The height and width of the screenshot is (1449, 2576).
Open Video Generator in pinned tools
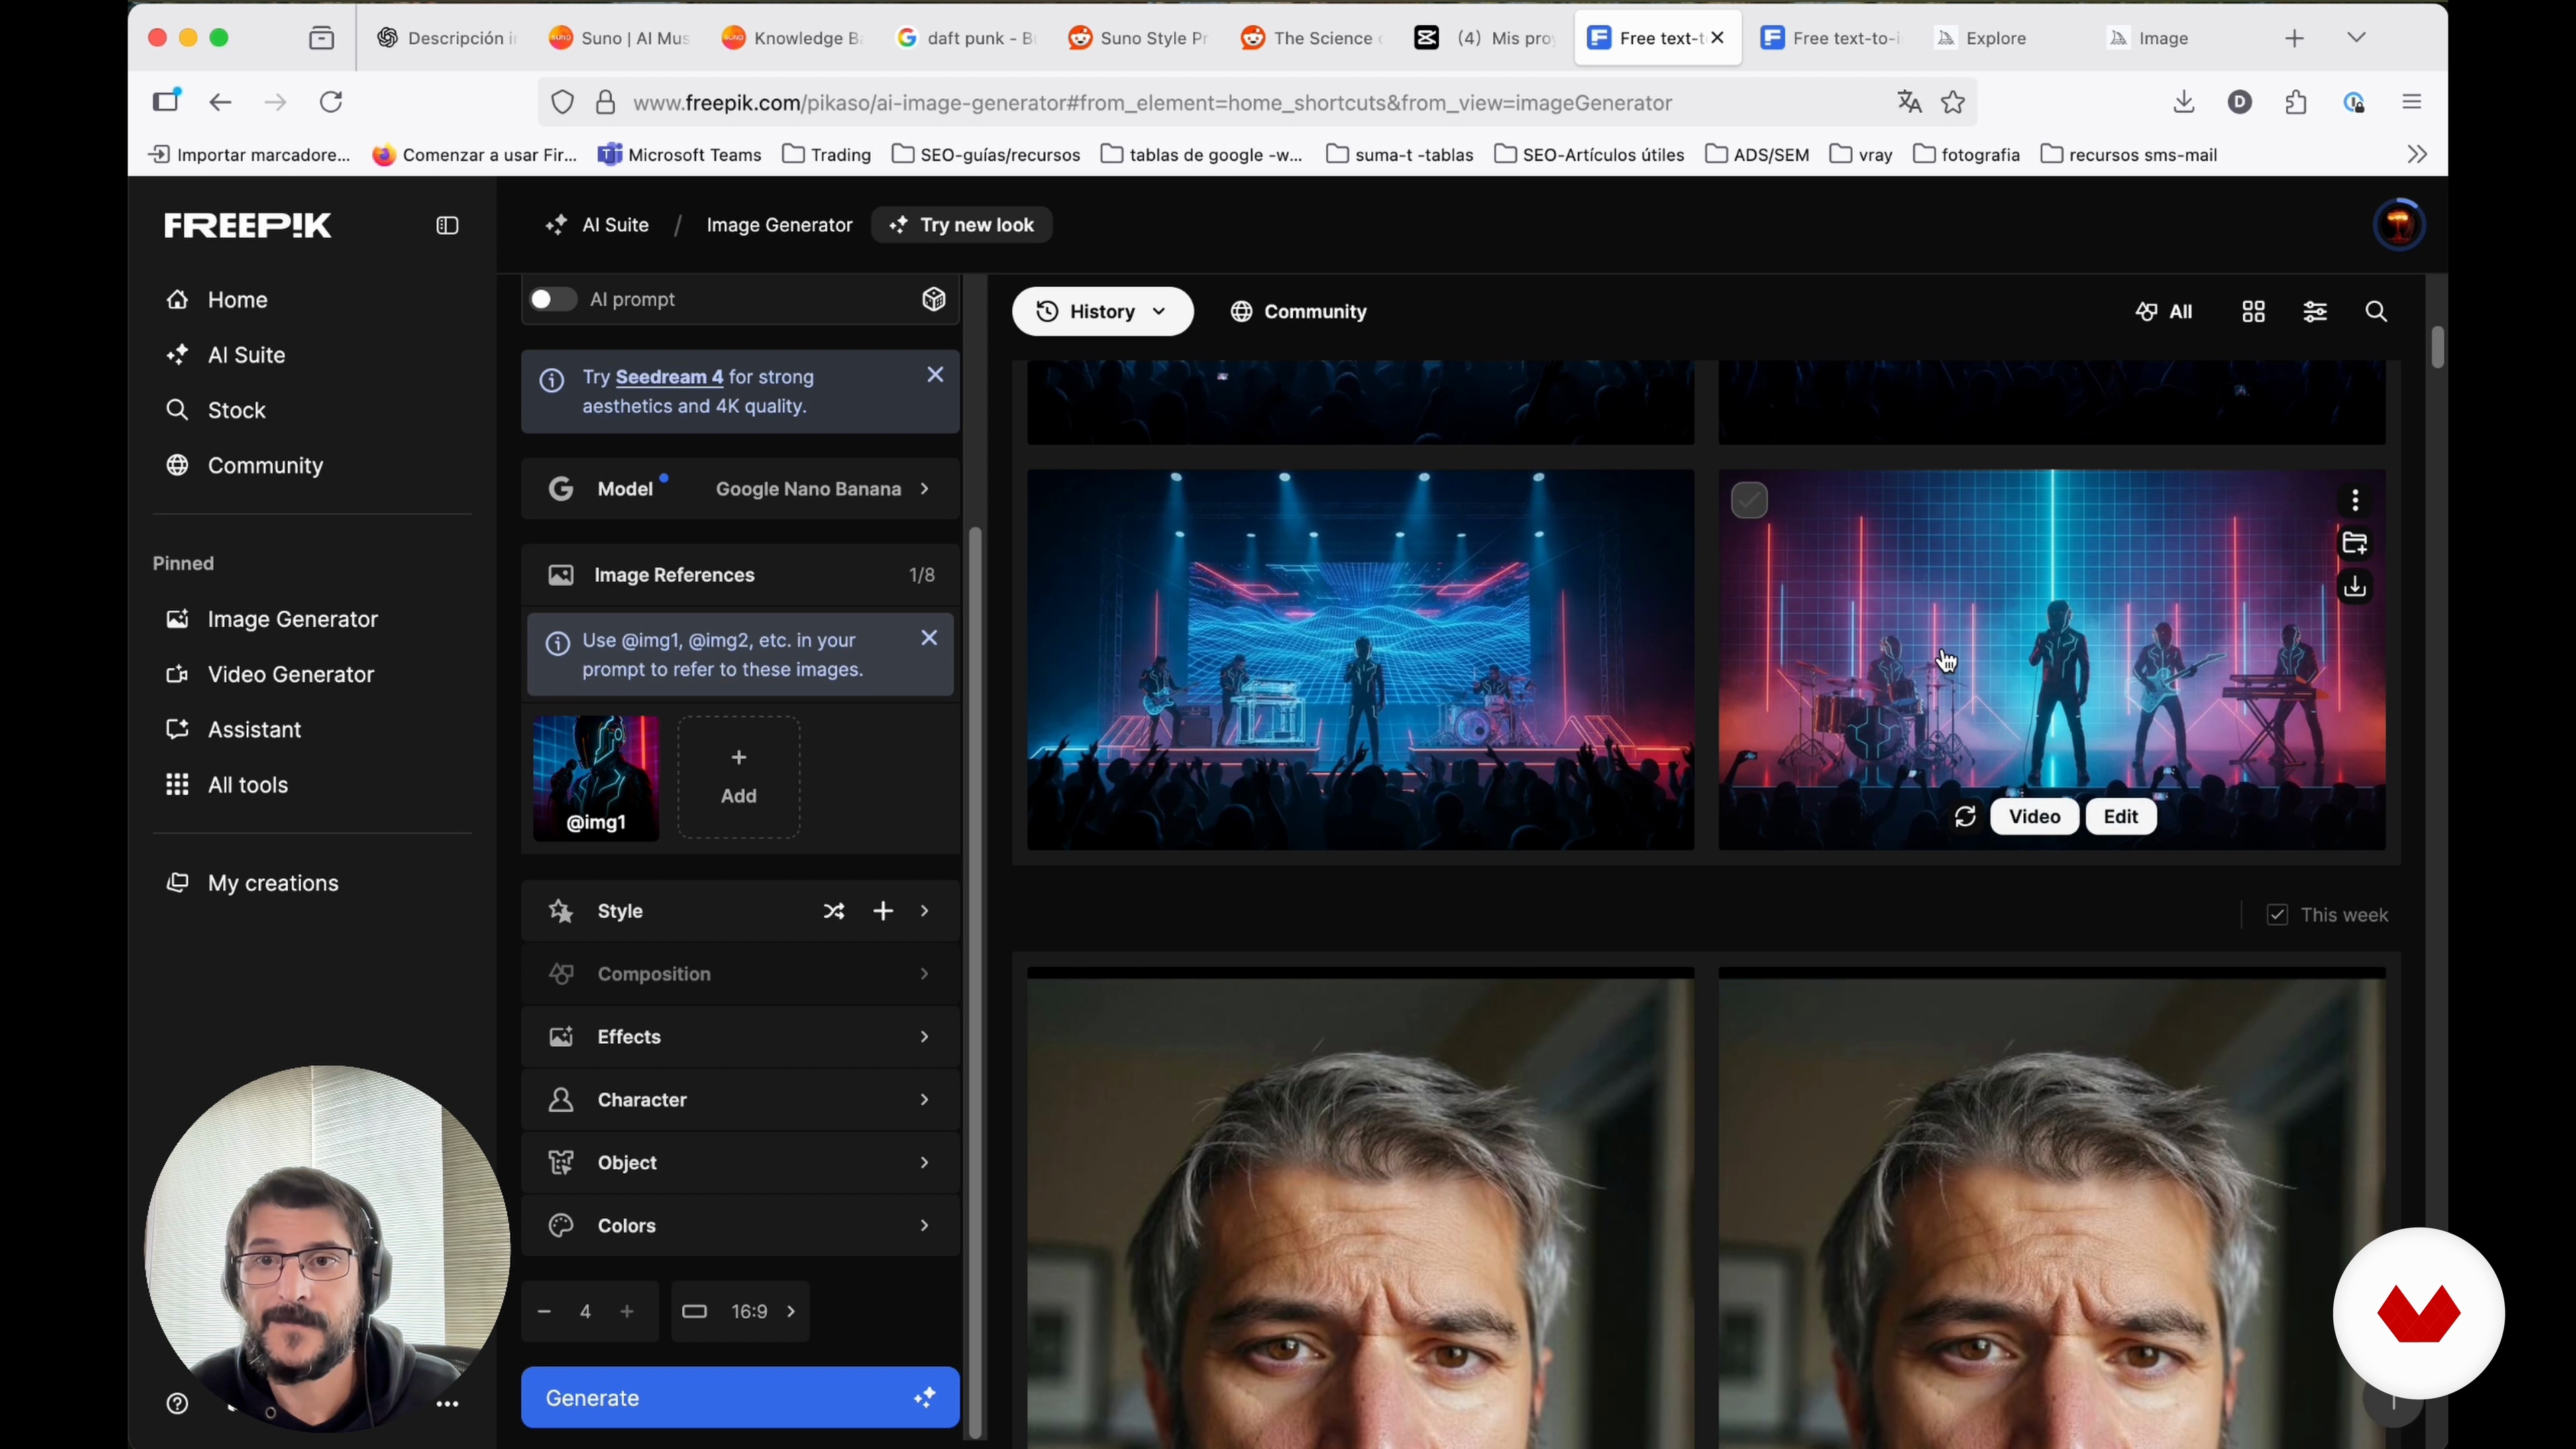(x=290, y=675)
